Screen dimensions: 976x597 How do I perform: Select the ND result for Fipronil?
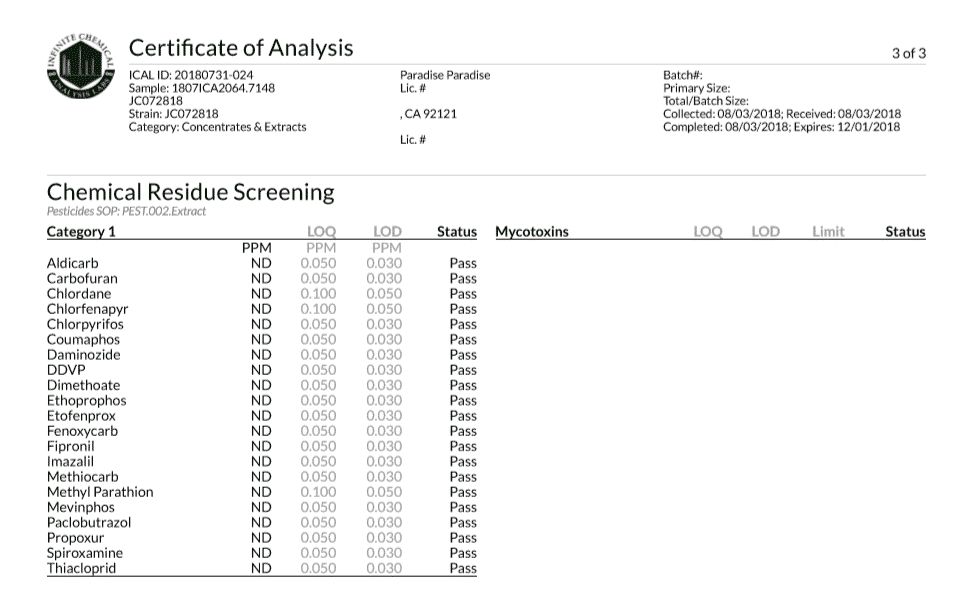pyautogui.click(x=261, y=446)
